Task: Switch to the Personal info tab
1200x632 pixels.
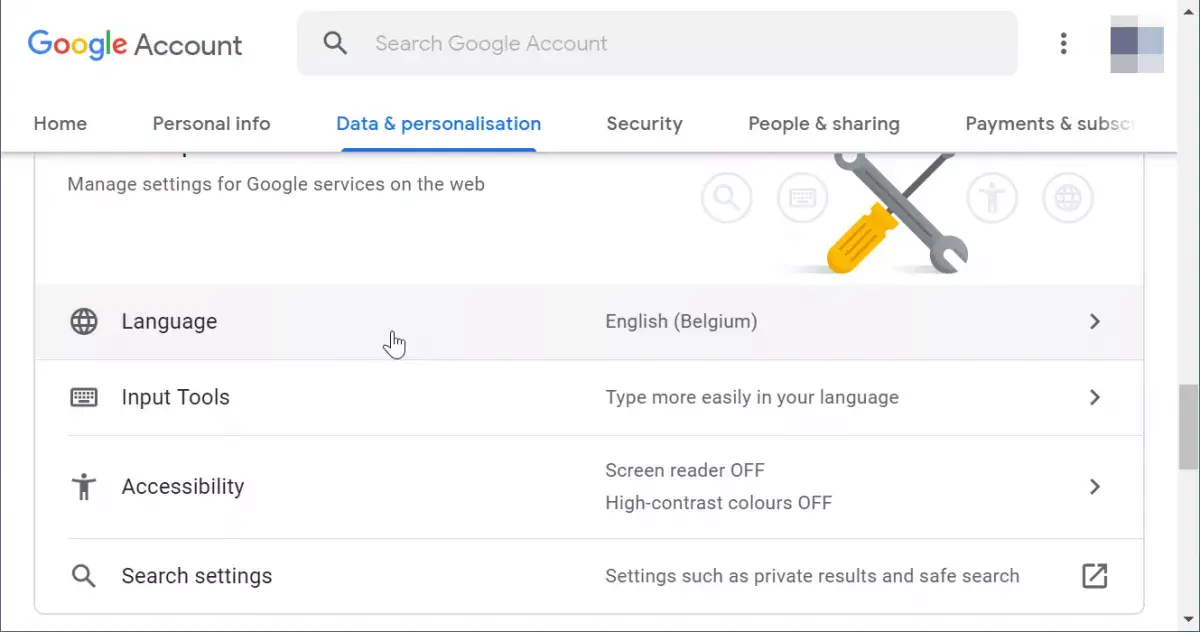Action: click(211, 124)
